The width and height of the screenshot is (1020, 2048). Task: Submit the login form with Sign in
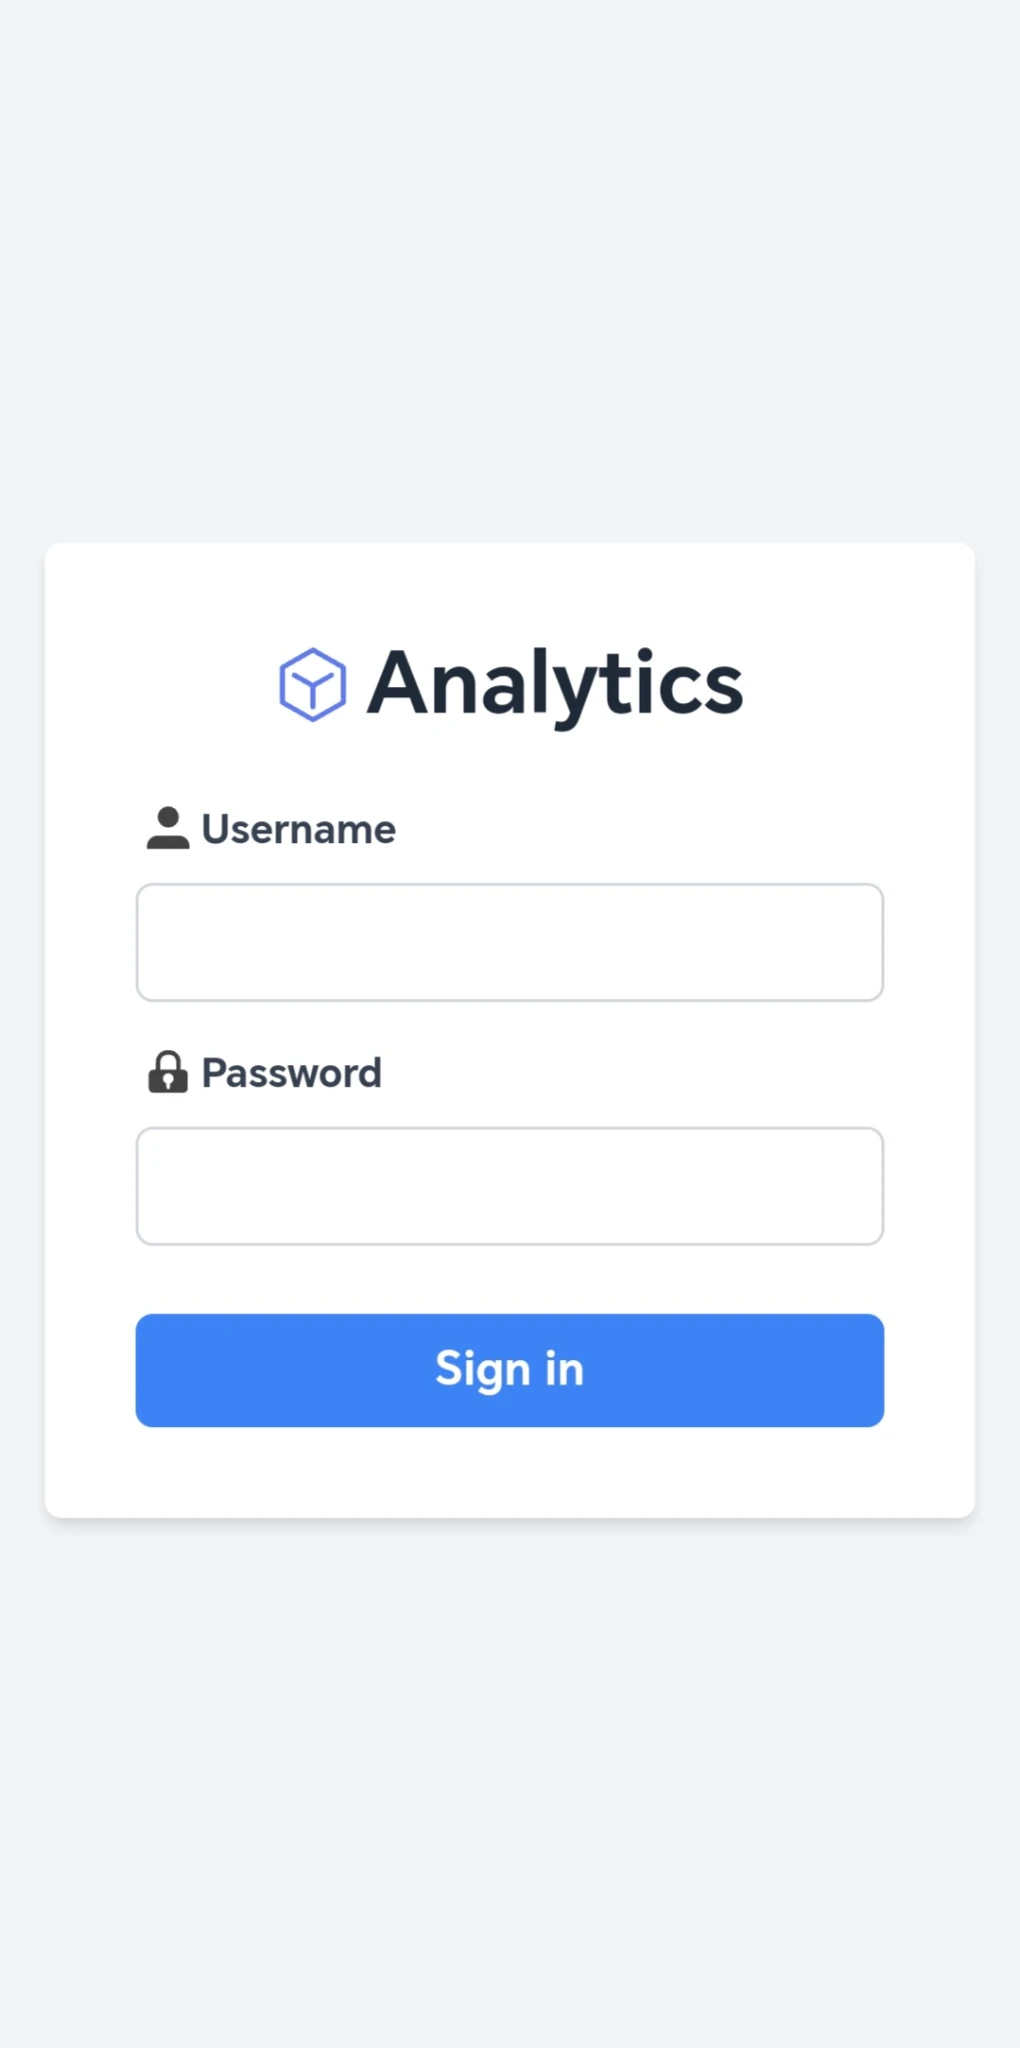pos(510,1370)
